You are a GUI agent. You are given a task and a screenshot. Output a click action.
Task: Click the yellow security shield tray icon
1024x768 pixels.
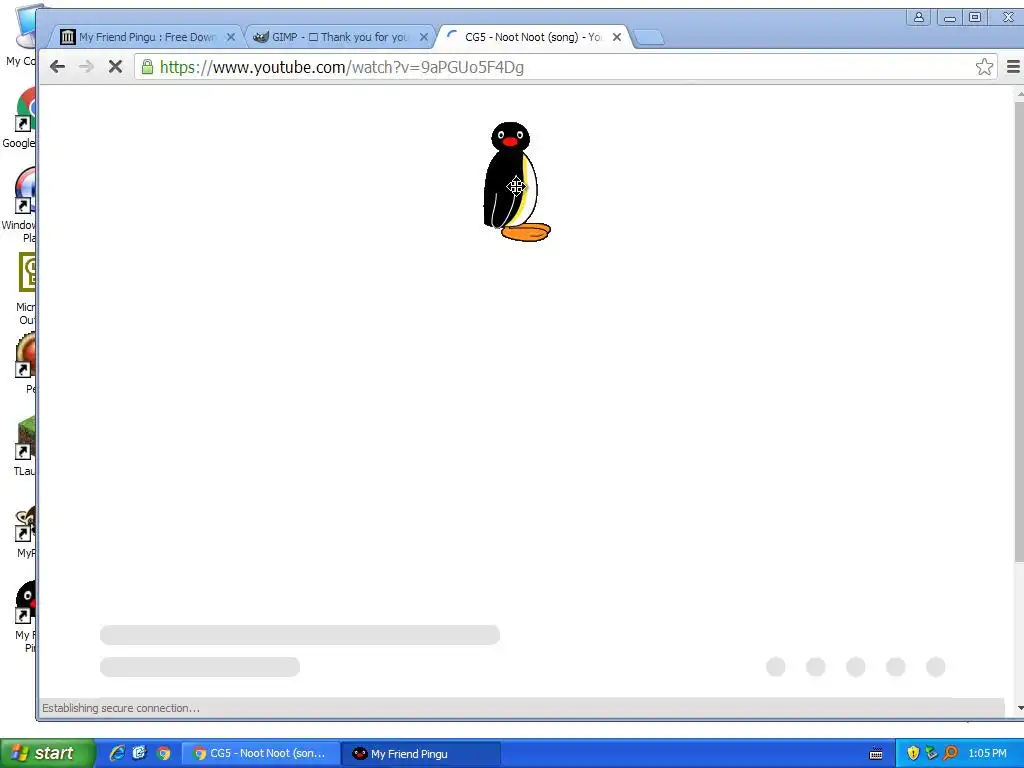(x=913, y=753)
